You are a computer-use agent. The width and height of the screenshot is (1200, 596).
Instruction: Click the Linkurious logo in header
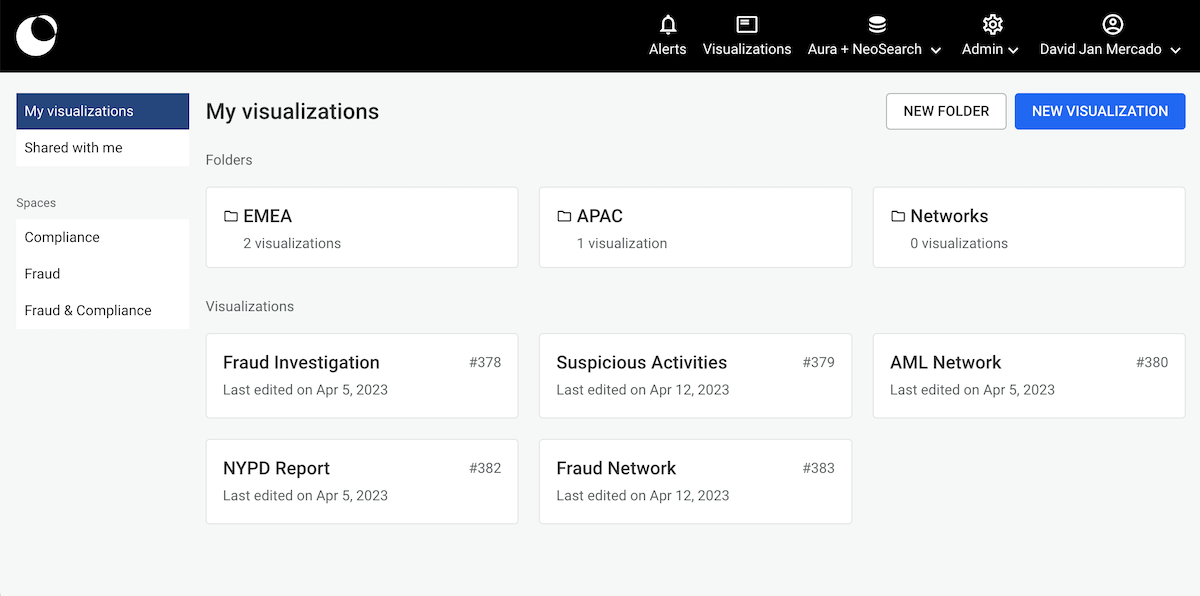pyautogui.click(x=37, y=36)
